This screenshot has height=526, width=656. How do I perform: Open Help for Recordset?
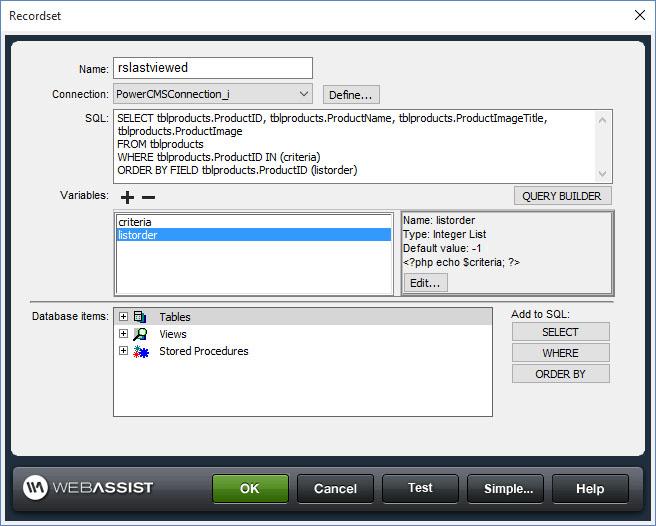[590, 488]
